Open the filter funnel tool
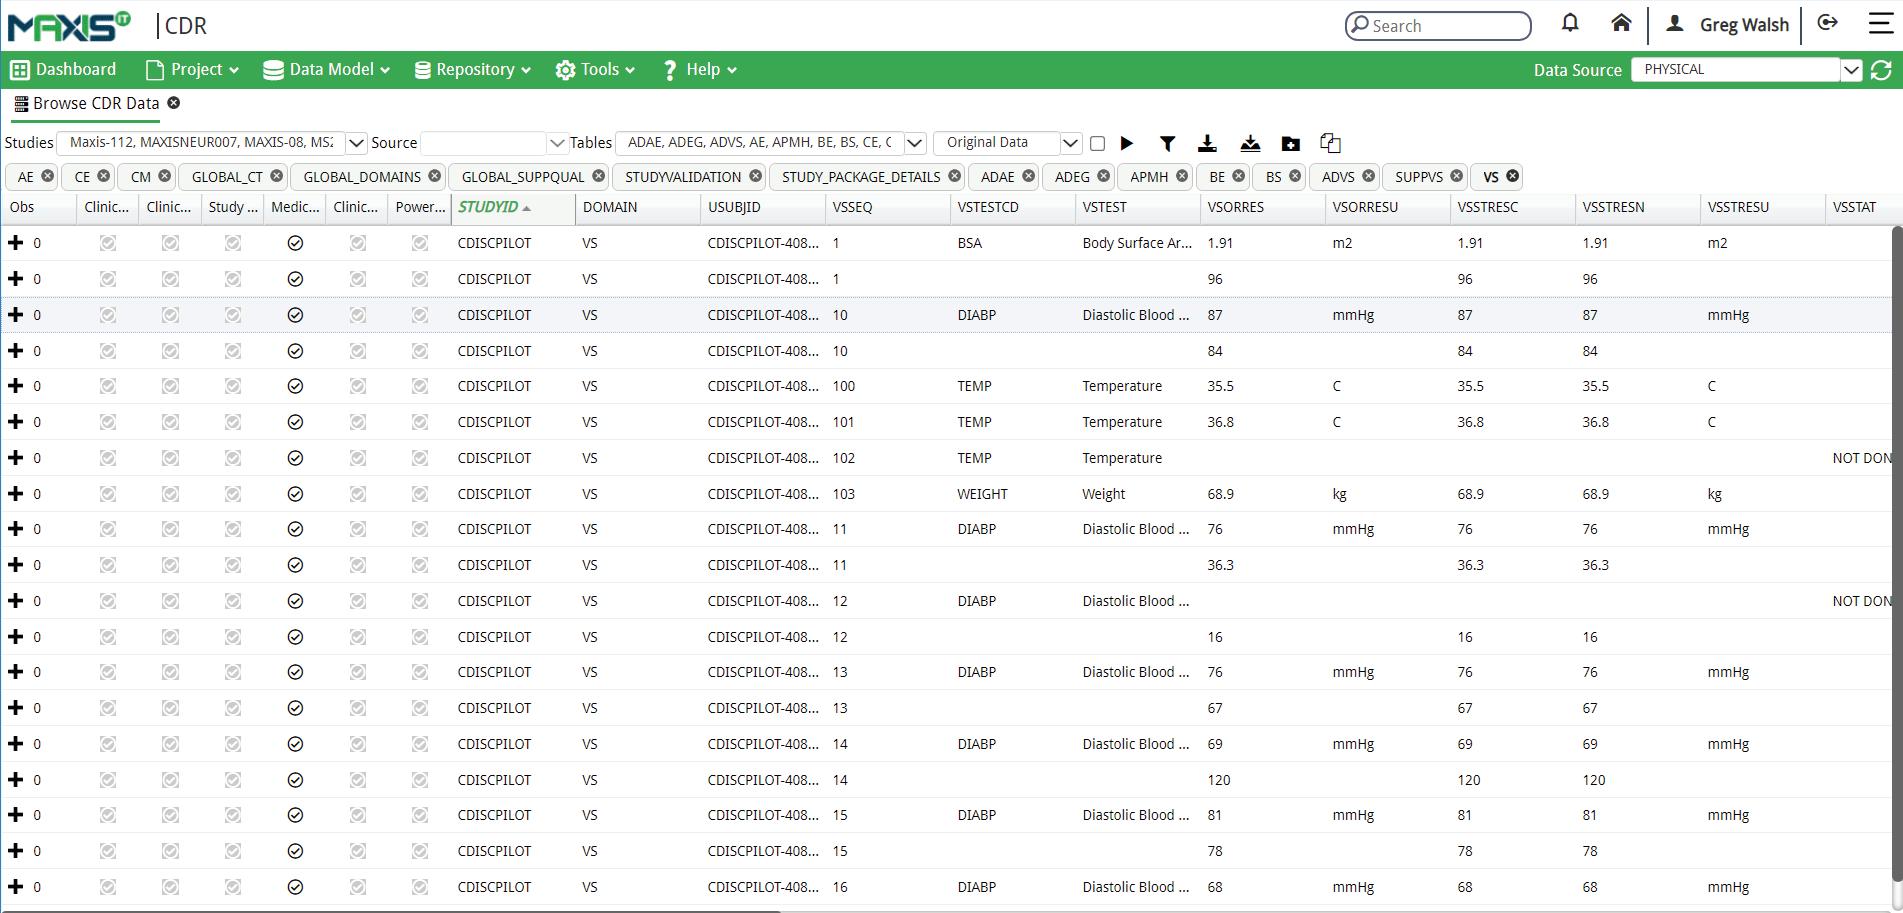This screenshot has height=913, width=1903. click(x=1167, y=143)
